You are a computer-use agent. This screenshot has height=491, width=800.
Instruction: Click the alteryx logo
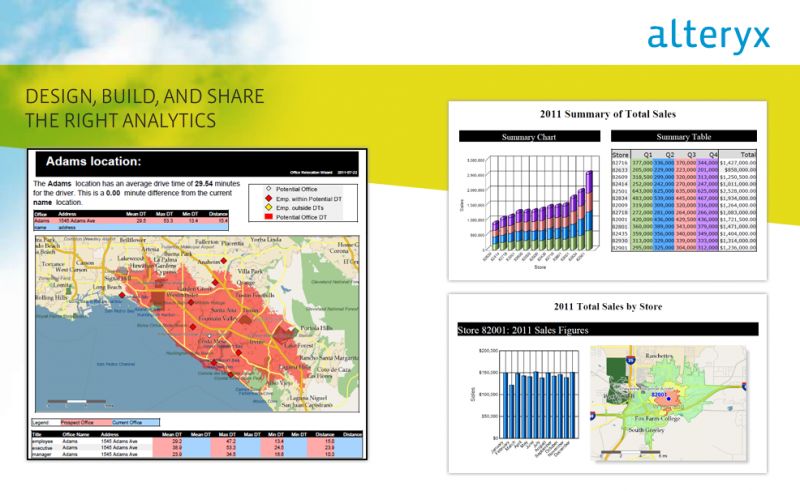(x=708, y=36)
